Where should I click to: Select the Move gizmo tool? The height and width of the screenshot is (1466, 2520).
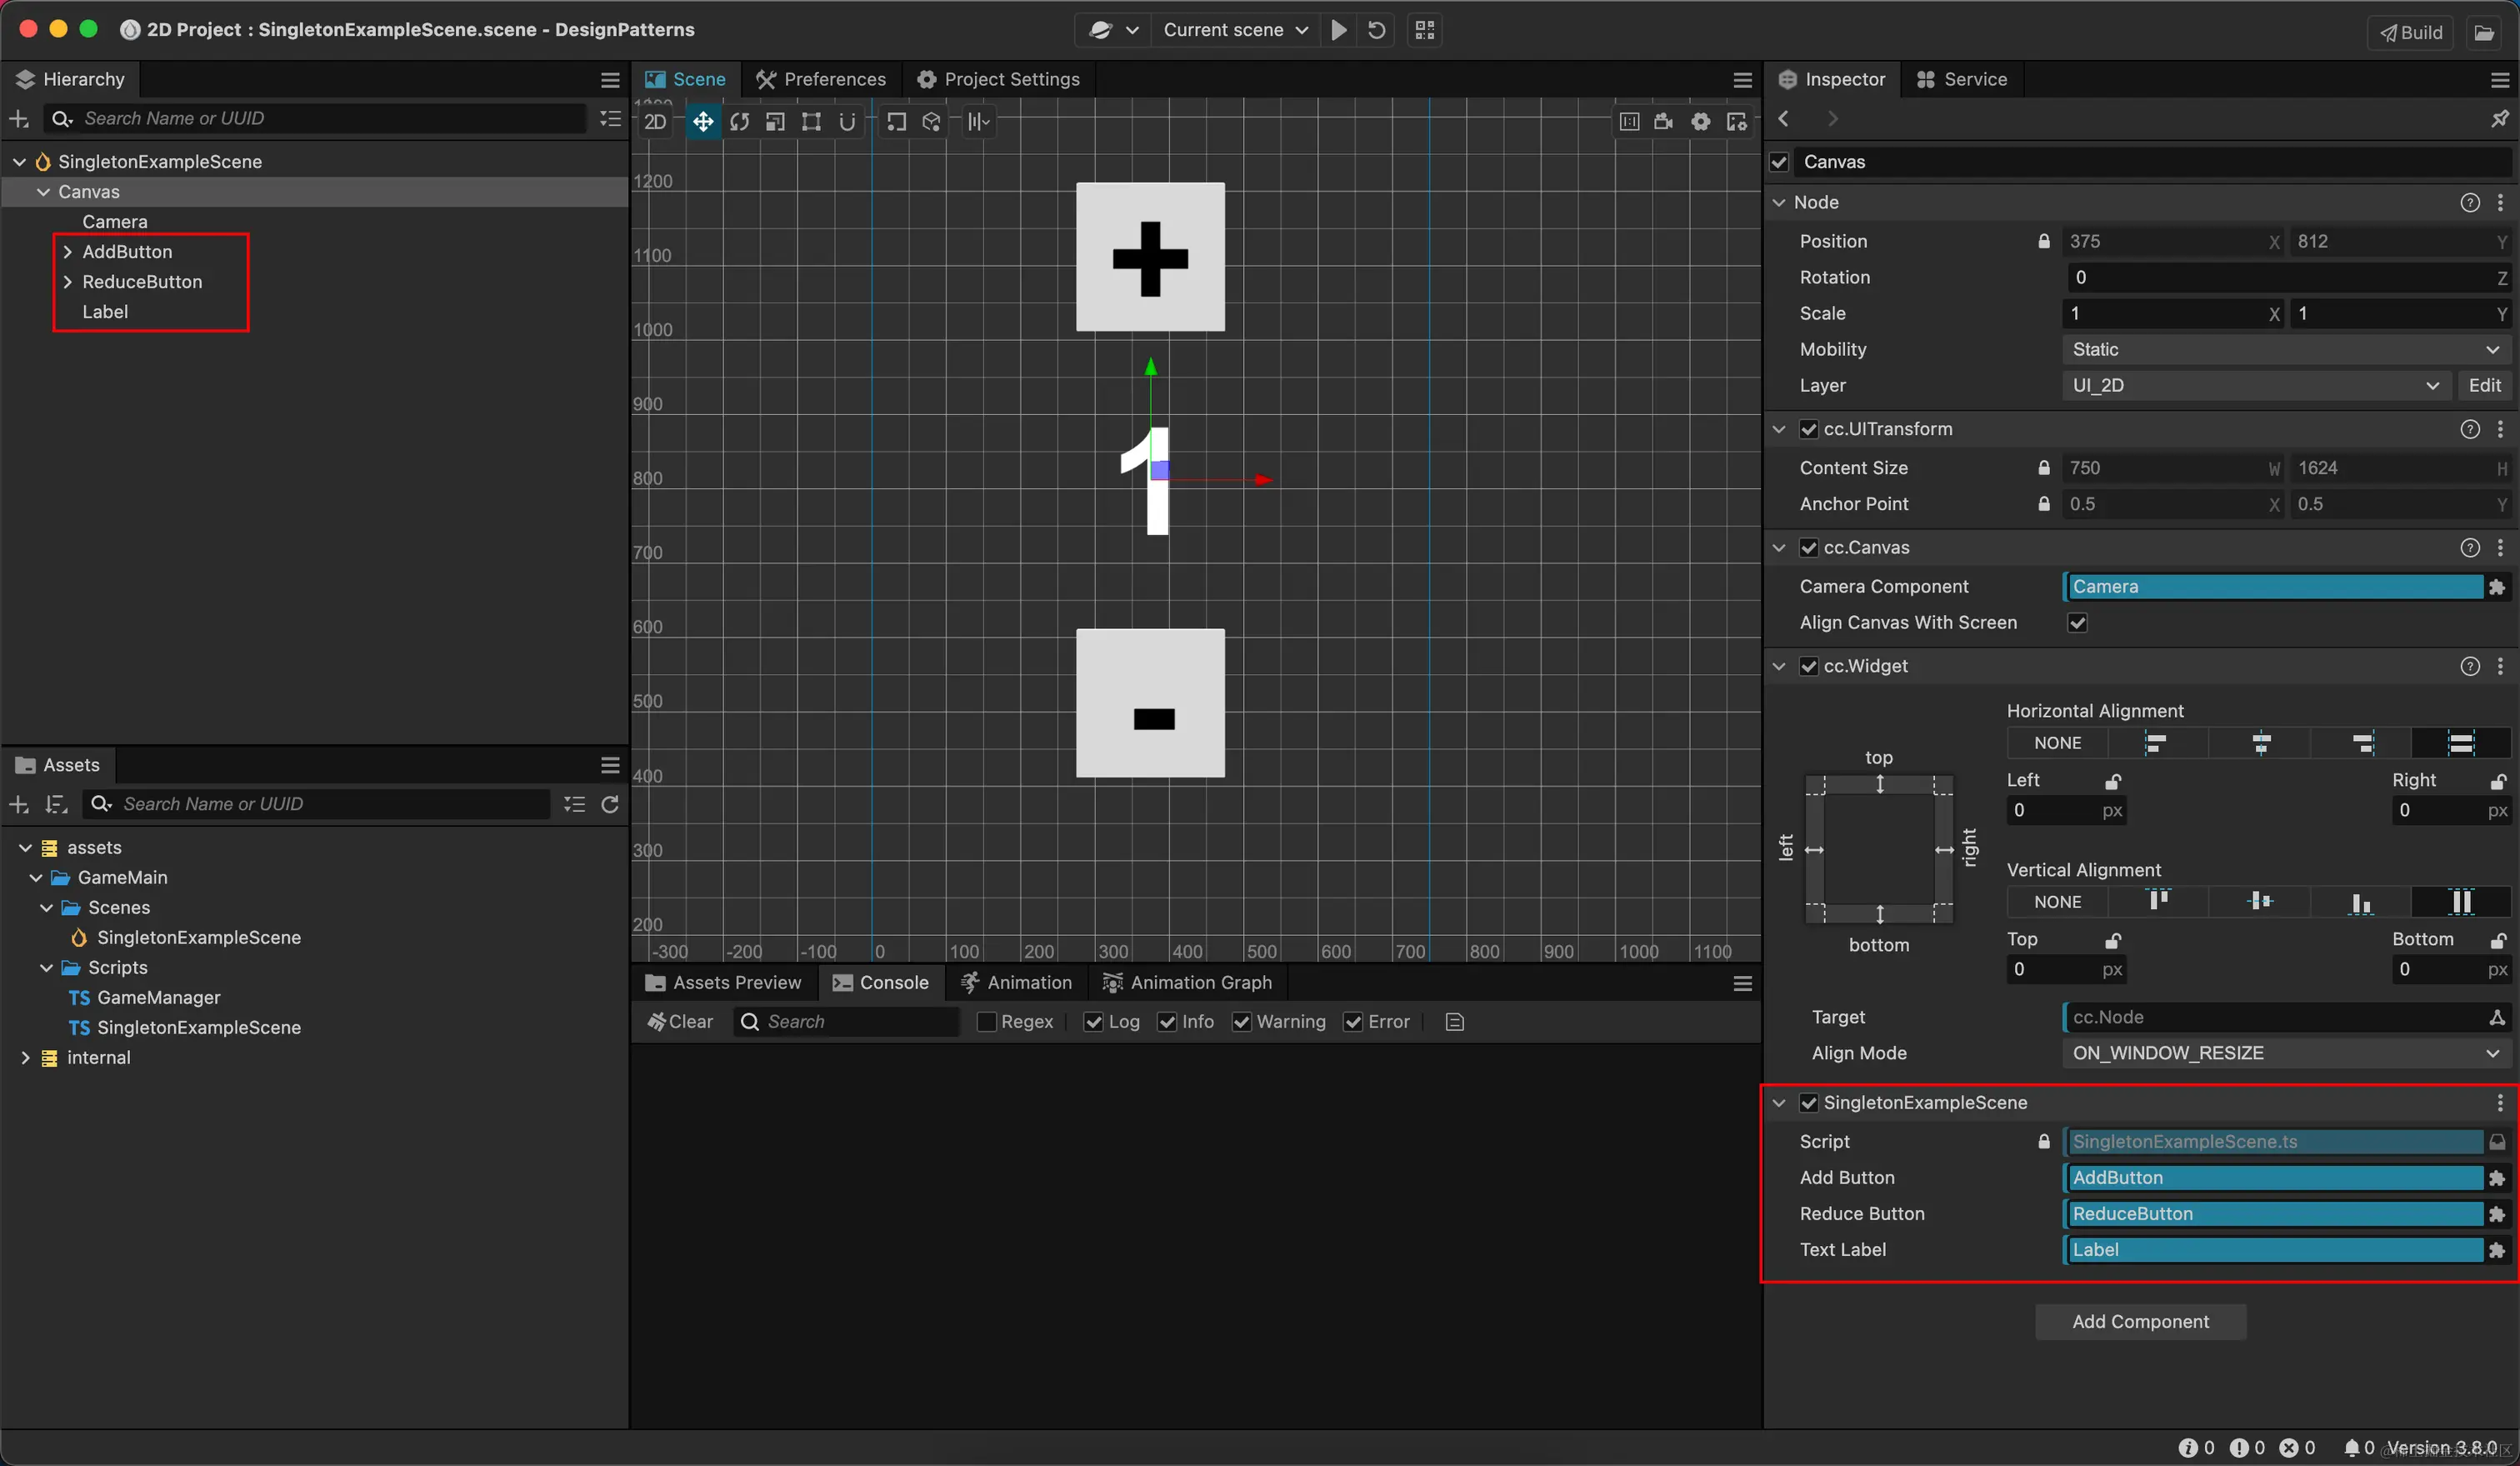coord(703,121)
